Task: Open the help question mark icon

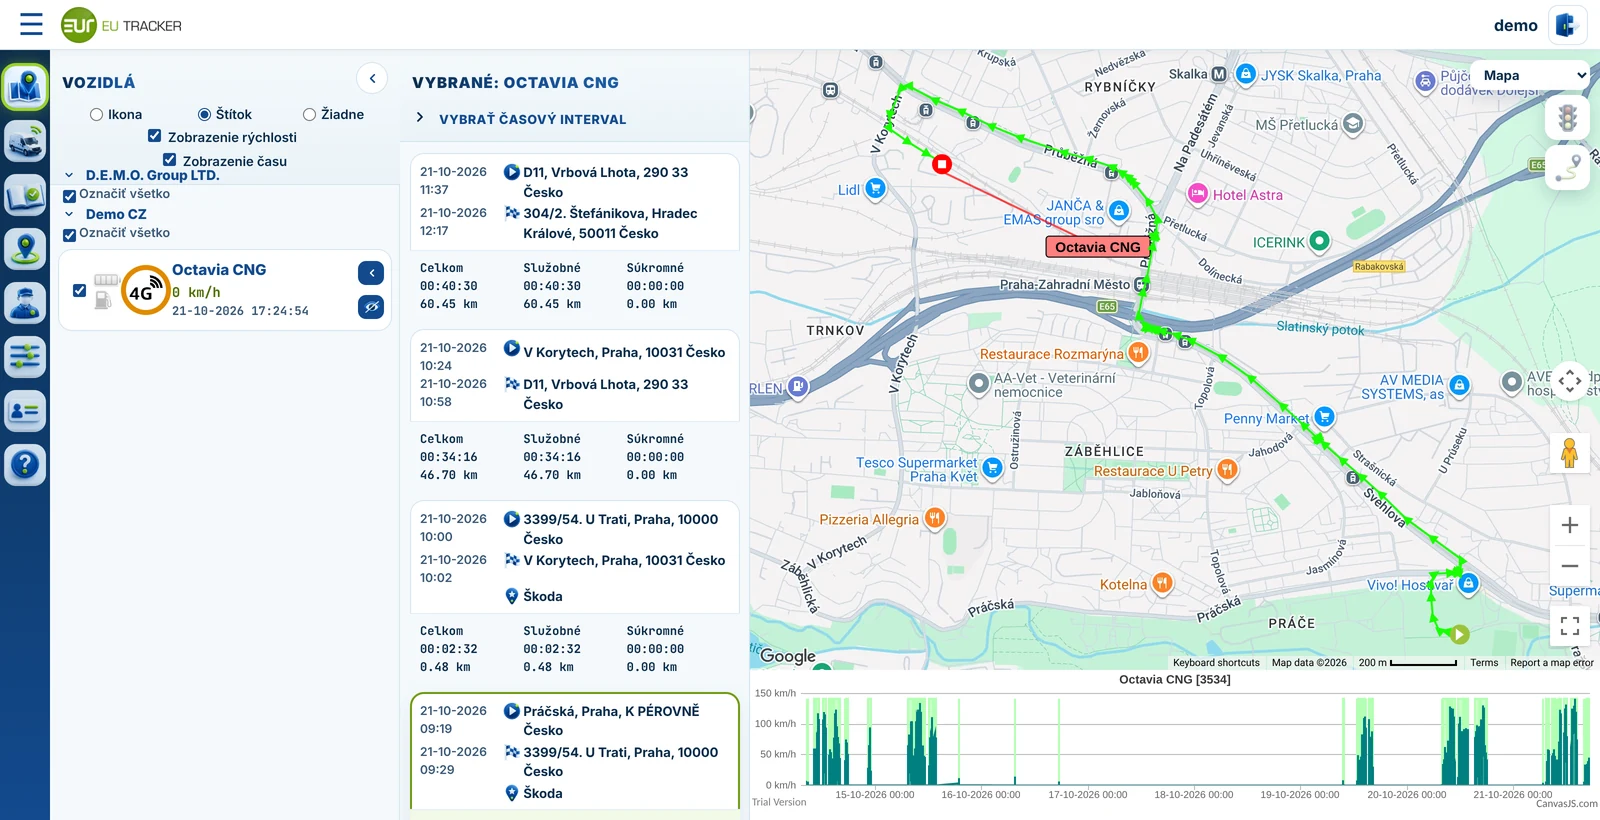Action: (25, 465)
